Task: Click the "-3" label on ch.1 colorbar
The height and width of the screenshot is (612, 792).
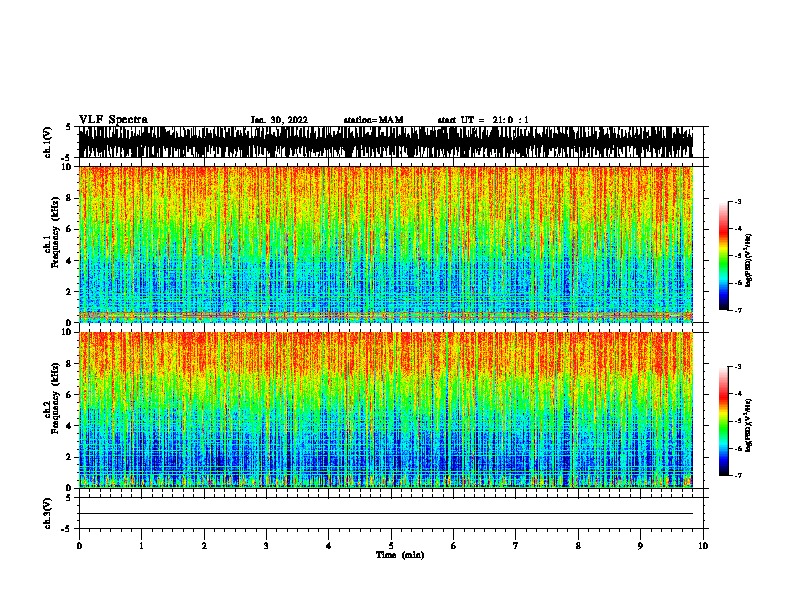Action: pos(738,201)
